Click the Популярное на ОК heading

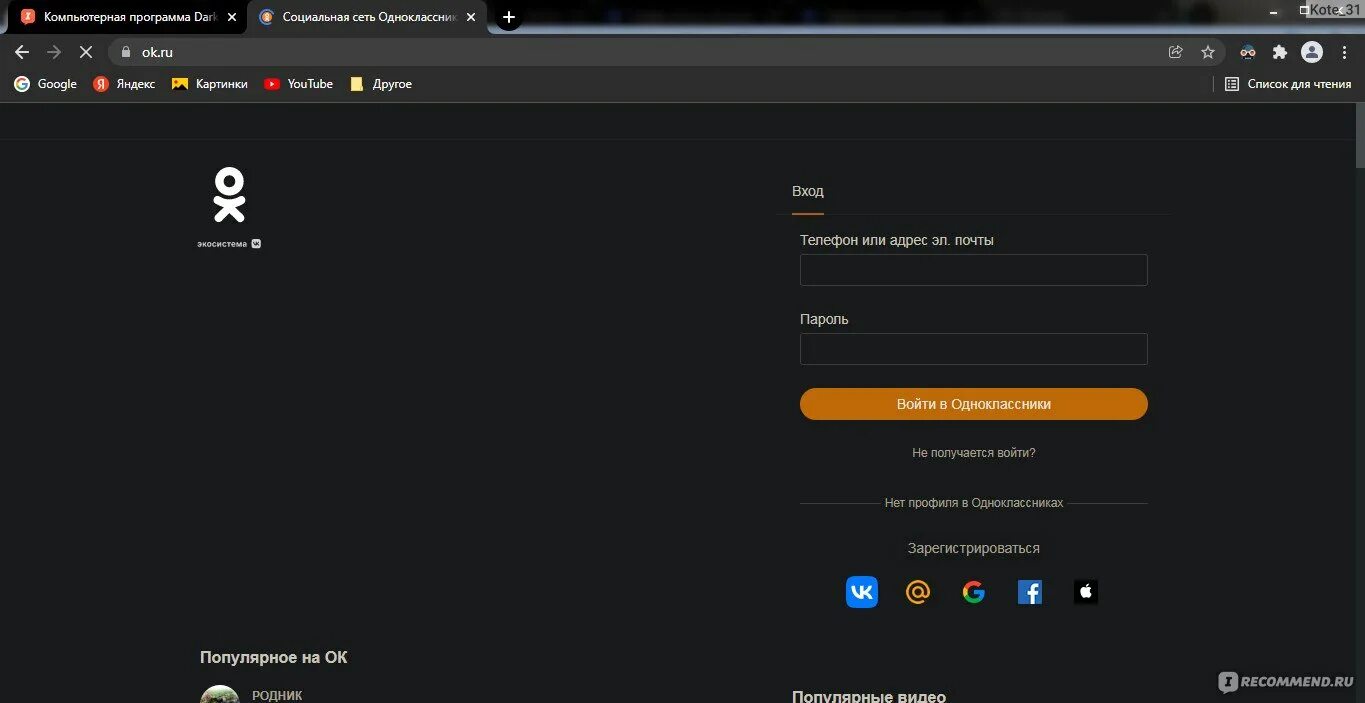coord(274,657)
